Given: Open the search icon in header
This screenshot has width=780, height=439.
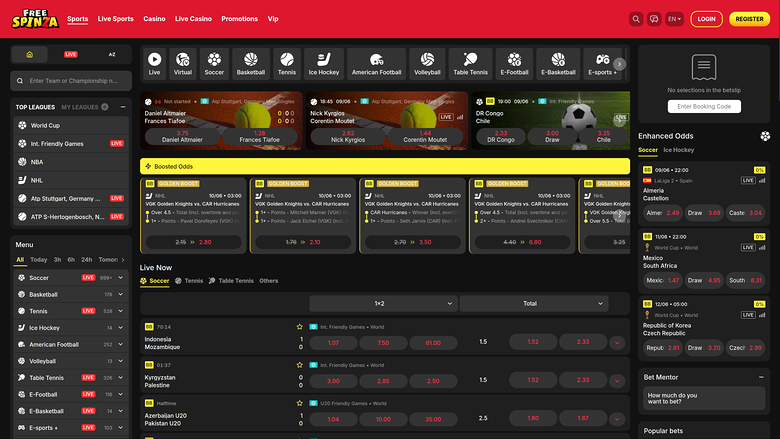Looking at the screenshot, I should point(636,19).
